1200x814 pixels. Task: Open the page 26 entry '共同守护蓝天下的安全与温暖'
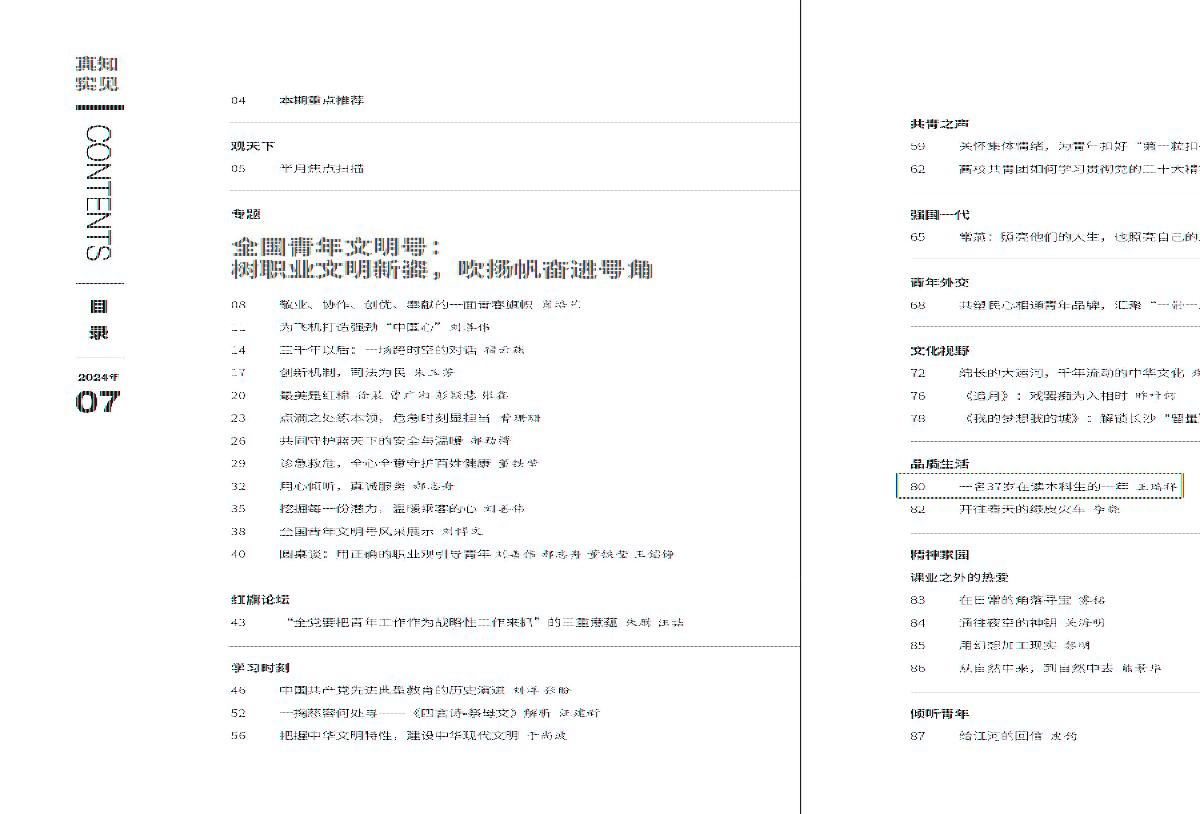point(371,440)
